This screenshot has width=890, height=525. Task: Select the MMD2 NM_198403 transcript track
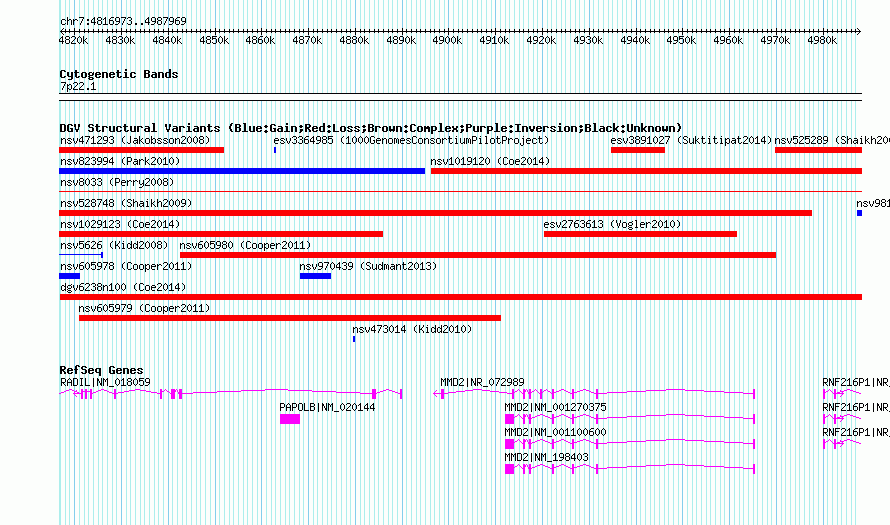point(629,469)
